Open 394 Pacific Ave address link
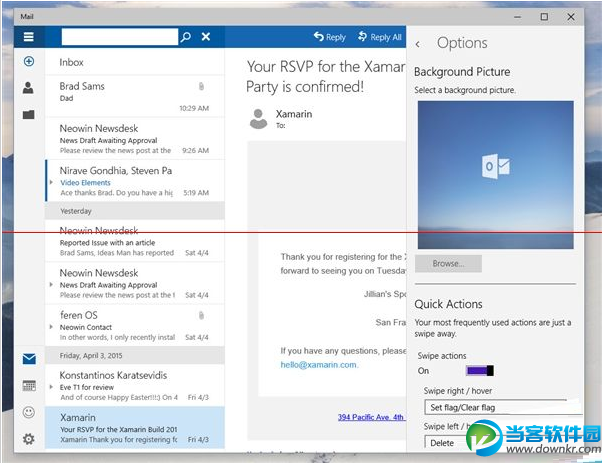 pos(371,417)
